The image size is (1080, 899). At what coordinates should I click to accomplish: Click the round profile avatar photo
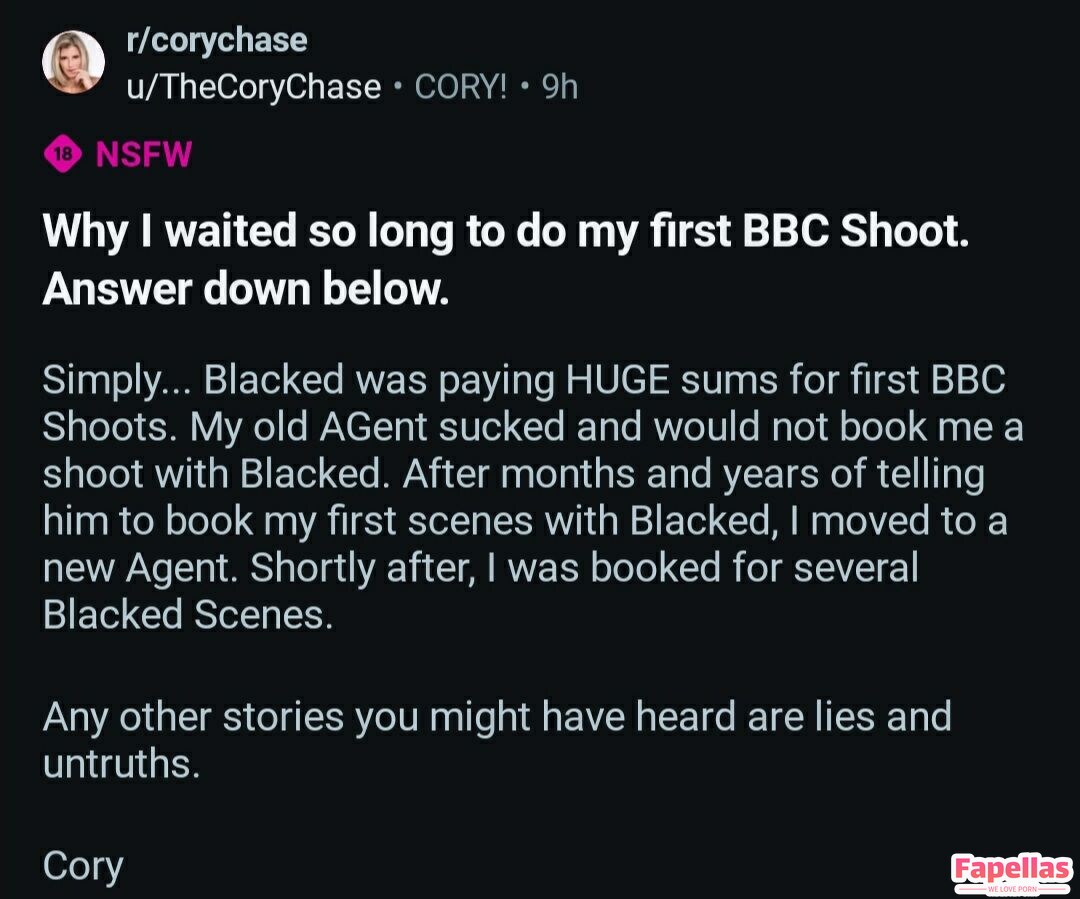click(73, 62)
